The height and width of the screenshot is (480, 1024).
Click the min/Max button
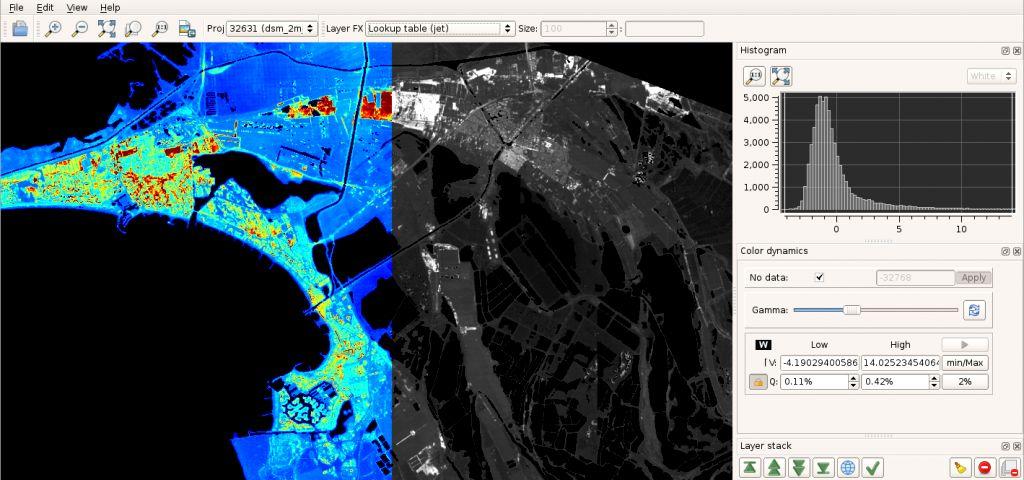(965, 362)
